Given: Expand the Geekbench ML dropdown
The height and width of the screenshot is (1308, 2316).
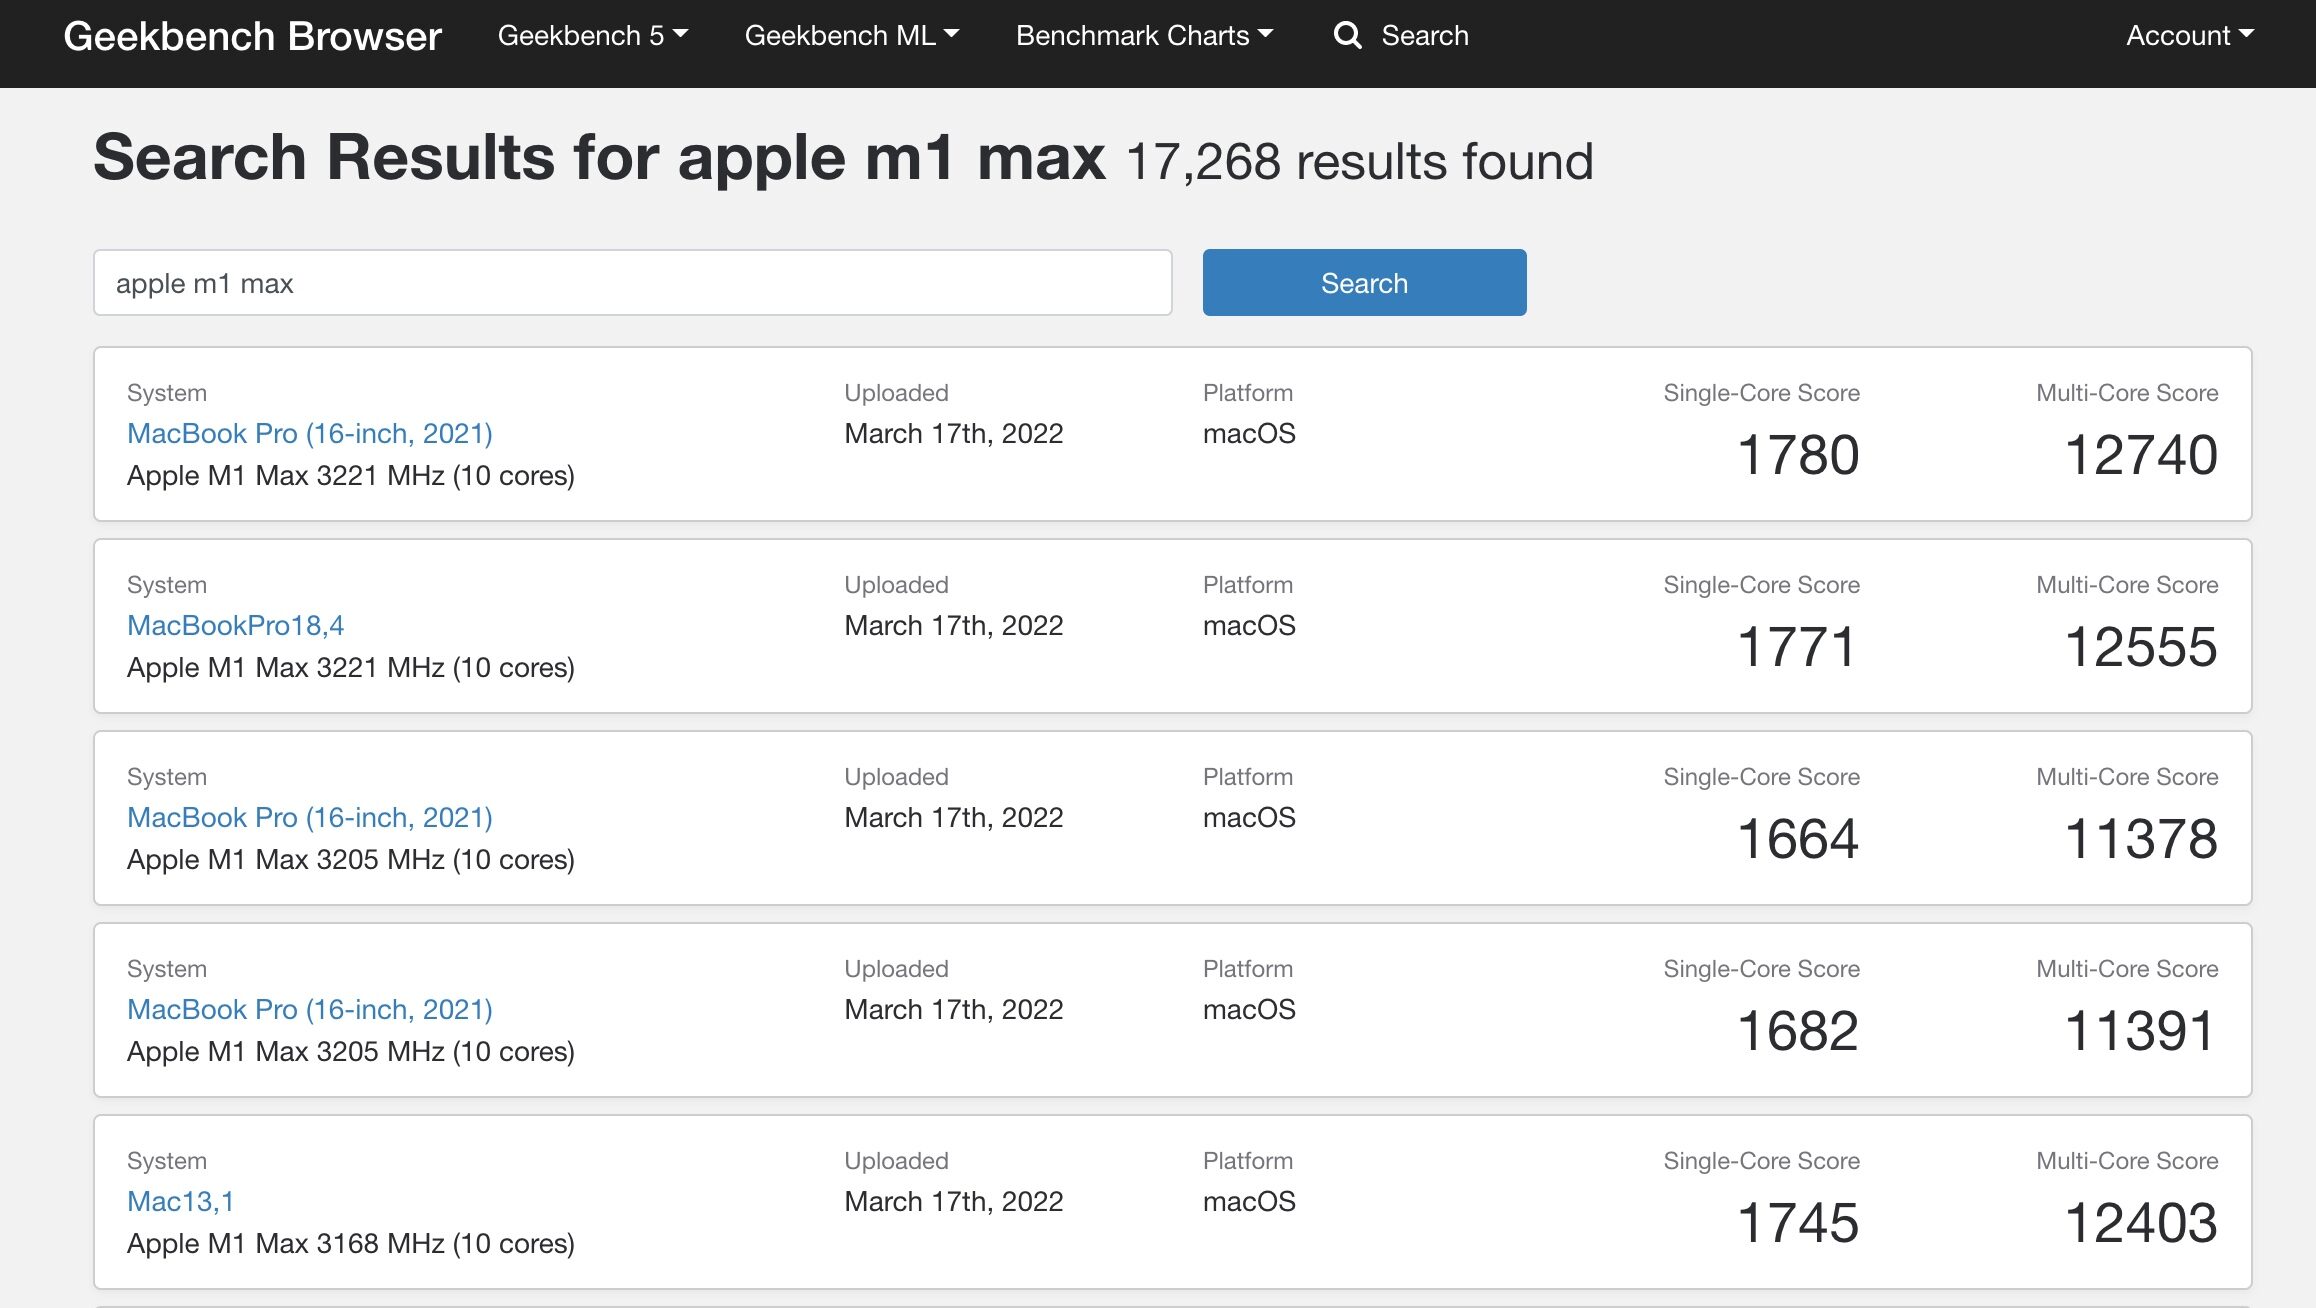Looking at the screenshot, I should [852, 35].
